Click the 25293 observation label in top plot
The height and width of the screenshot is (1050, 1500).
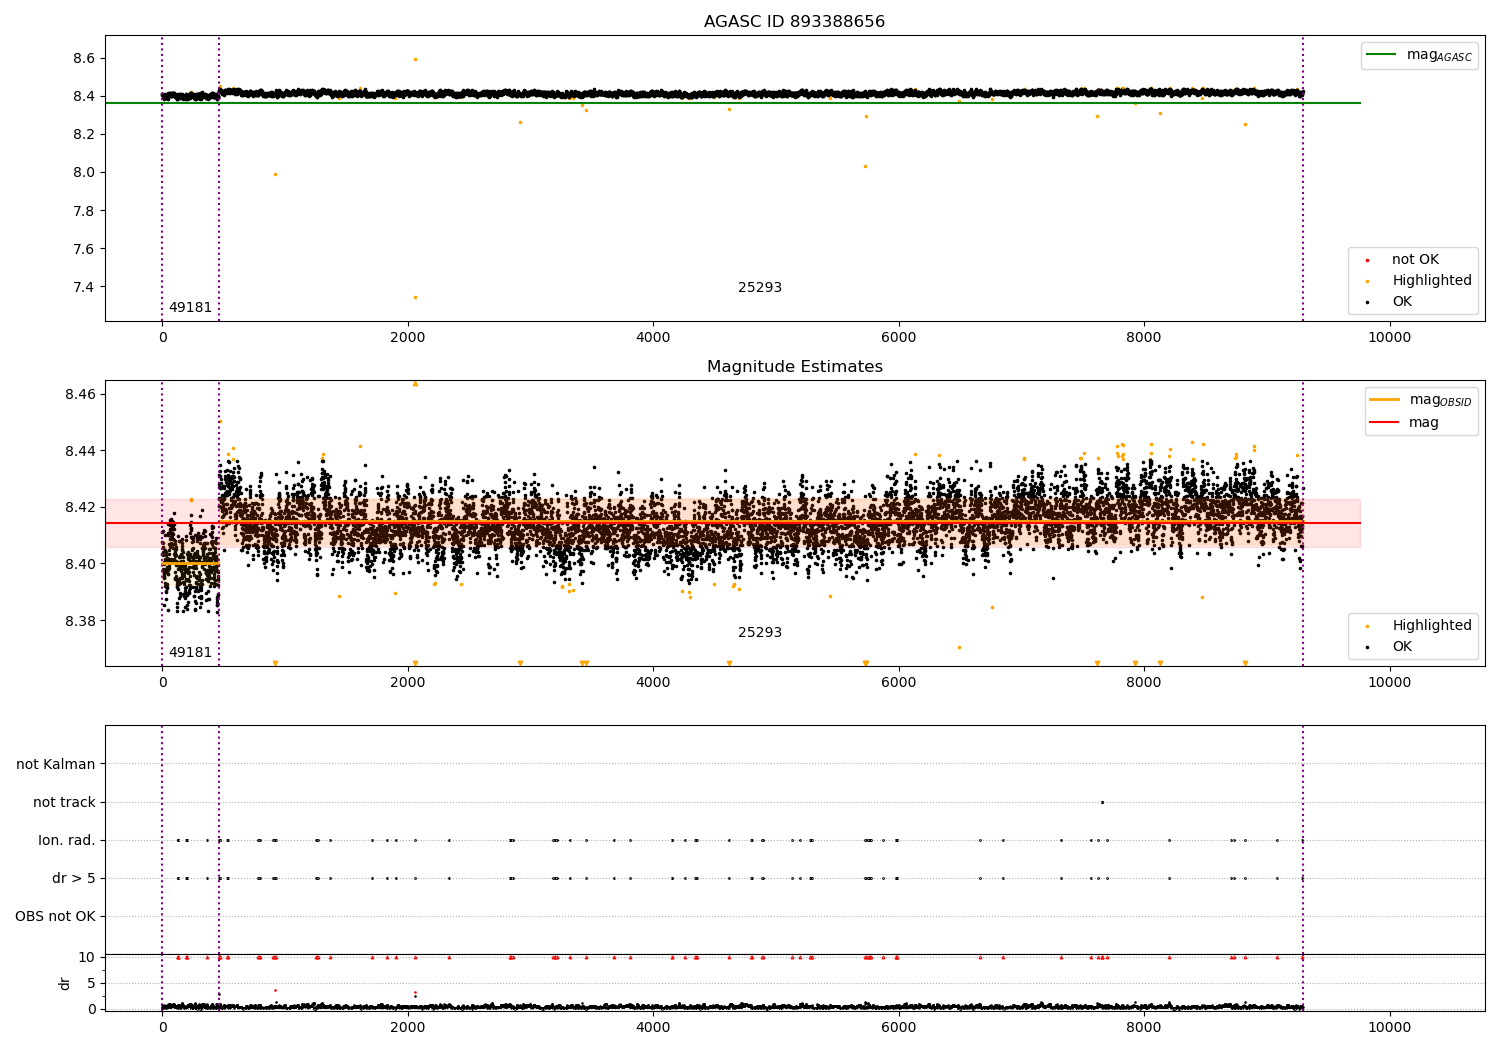(760, 287)
